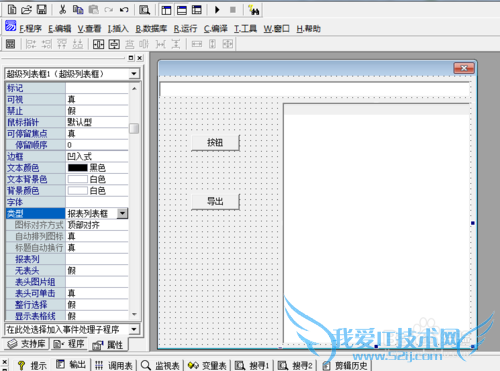The width and height of the screenshot is (500, 371).
Task: Click the center horizontally in form icon
Action: (98, 44)
